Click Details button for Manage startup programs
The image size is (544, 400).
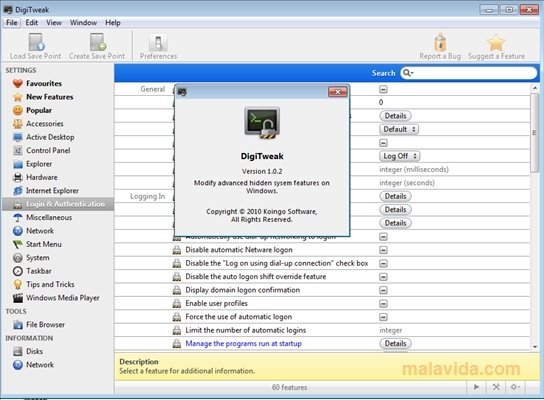click(396, 343)
